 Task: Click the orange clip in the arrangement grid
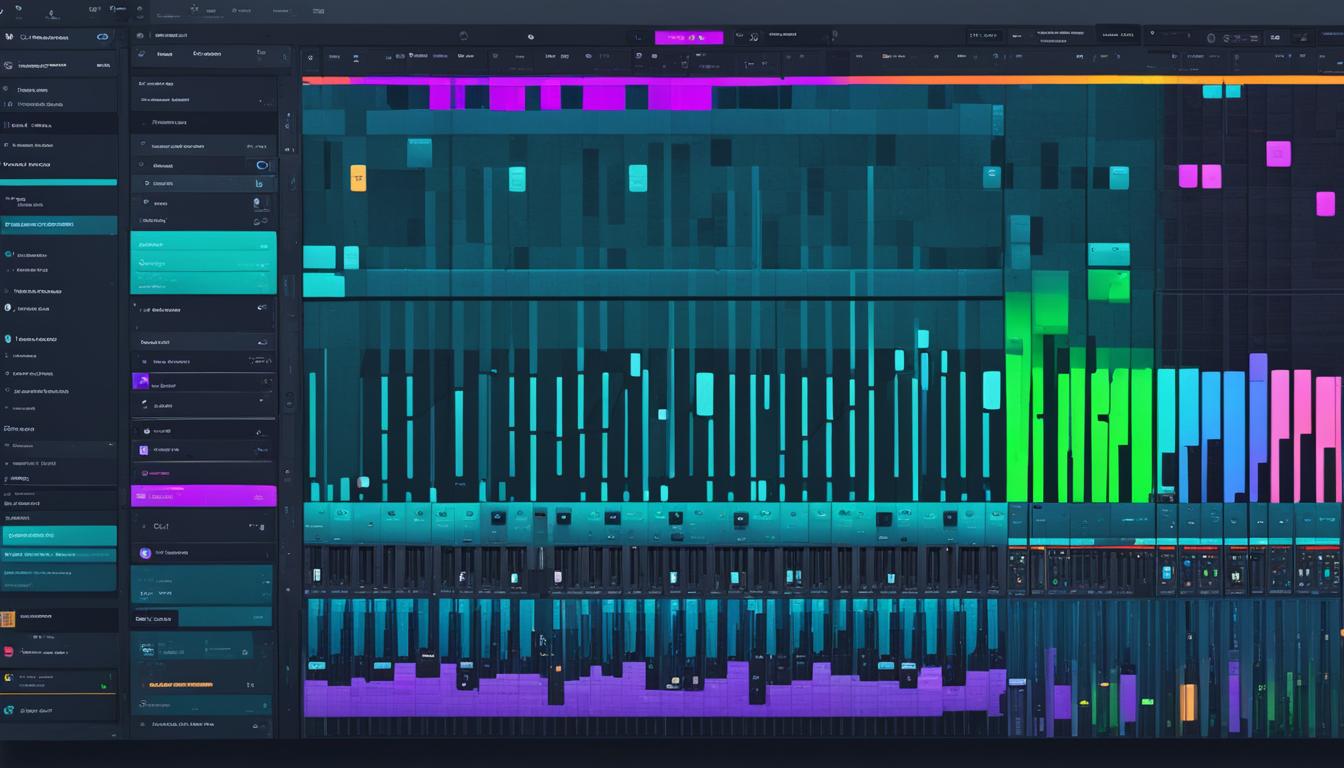point(358,176)
